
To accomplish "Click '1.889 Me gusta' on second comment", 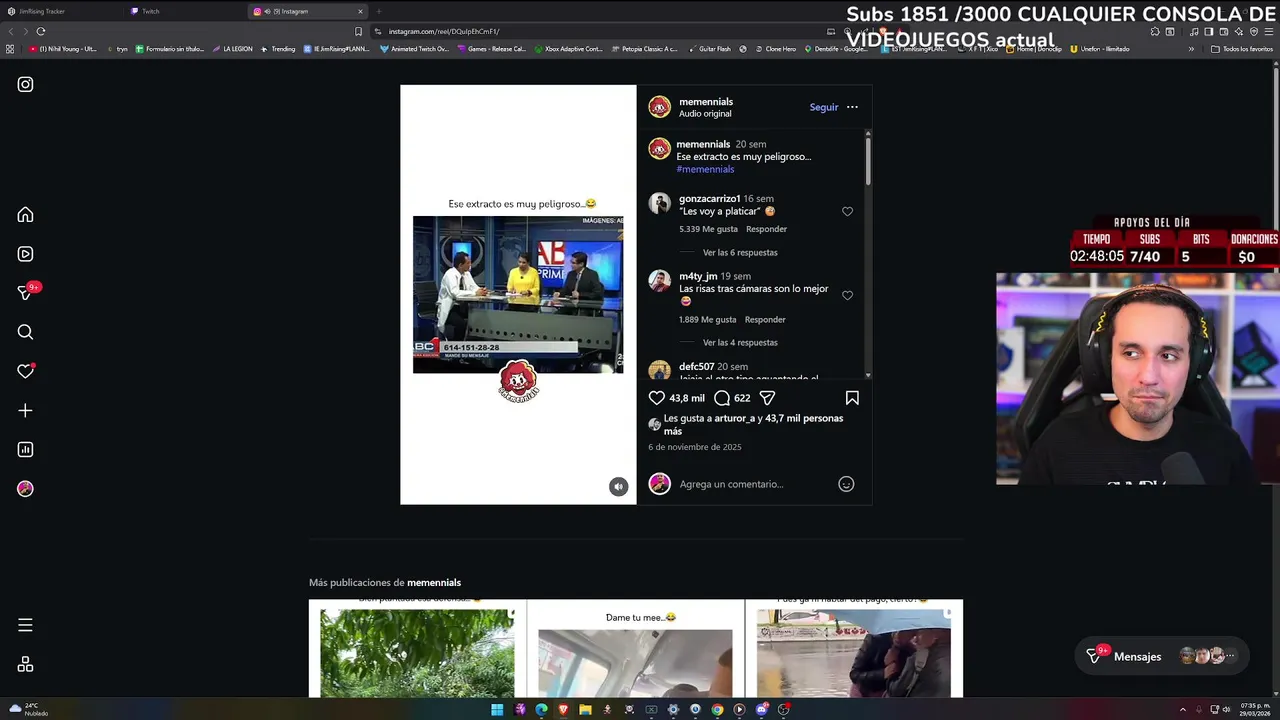I will [708, 320].
